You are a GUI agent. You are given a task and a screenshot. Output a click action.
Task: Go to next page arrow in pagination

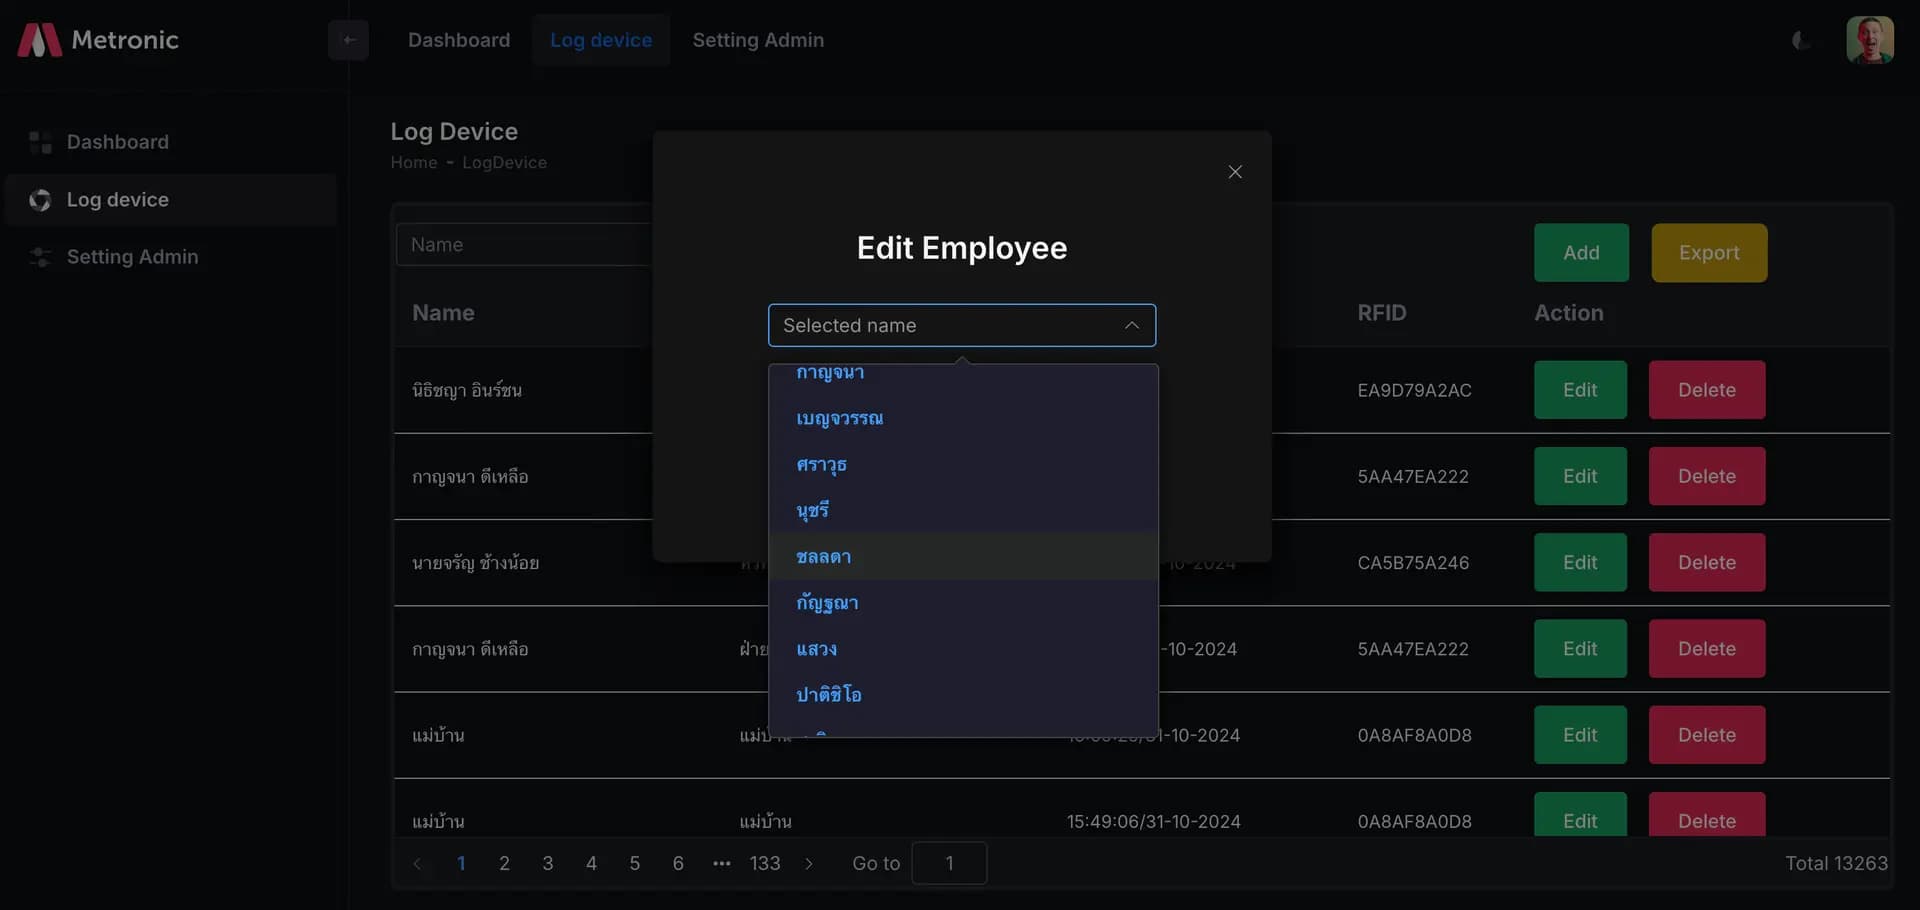pos(809,864)
